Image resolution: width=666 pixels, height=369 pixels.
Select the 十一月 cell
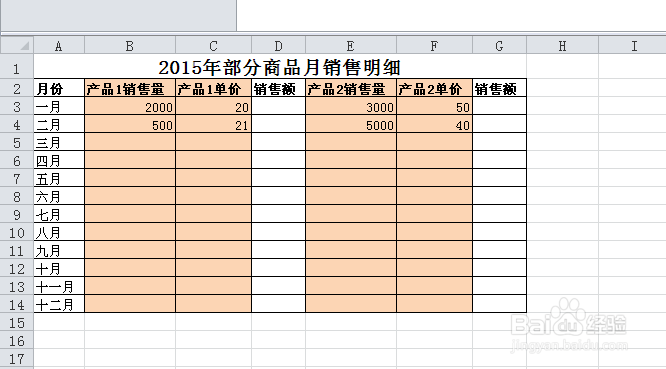59,286
